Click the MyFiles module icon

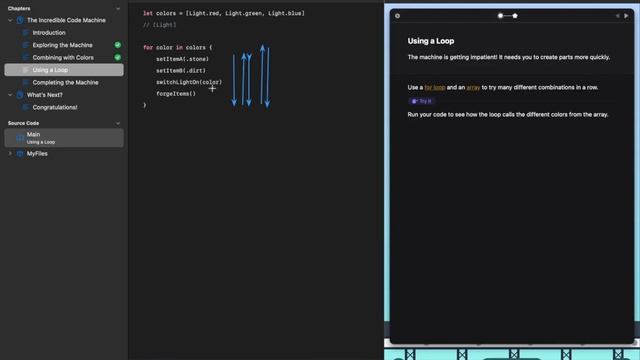tap(20, 154)
